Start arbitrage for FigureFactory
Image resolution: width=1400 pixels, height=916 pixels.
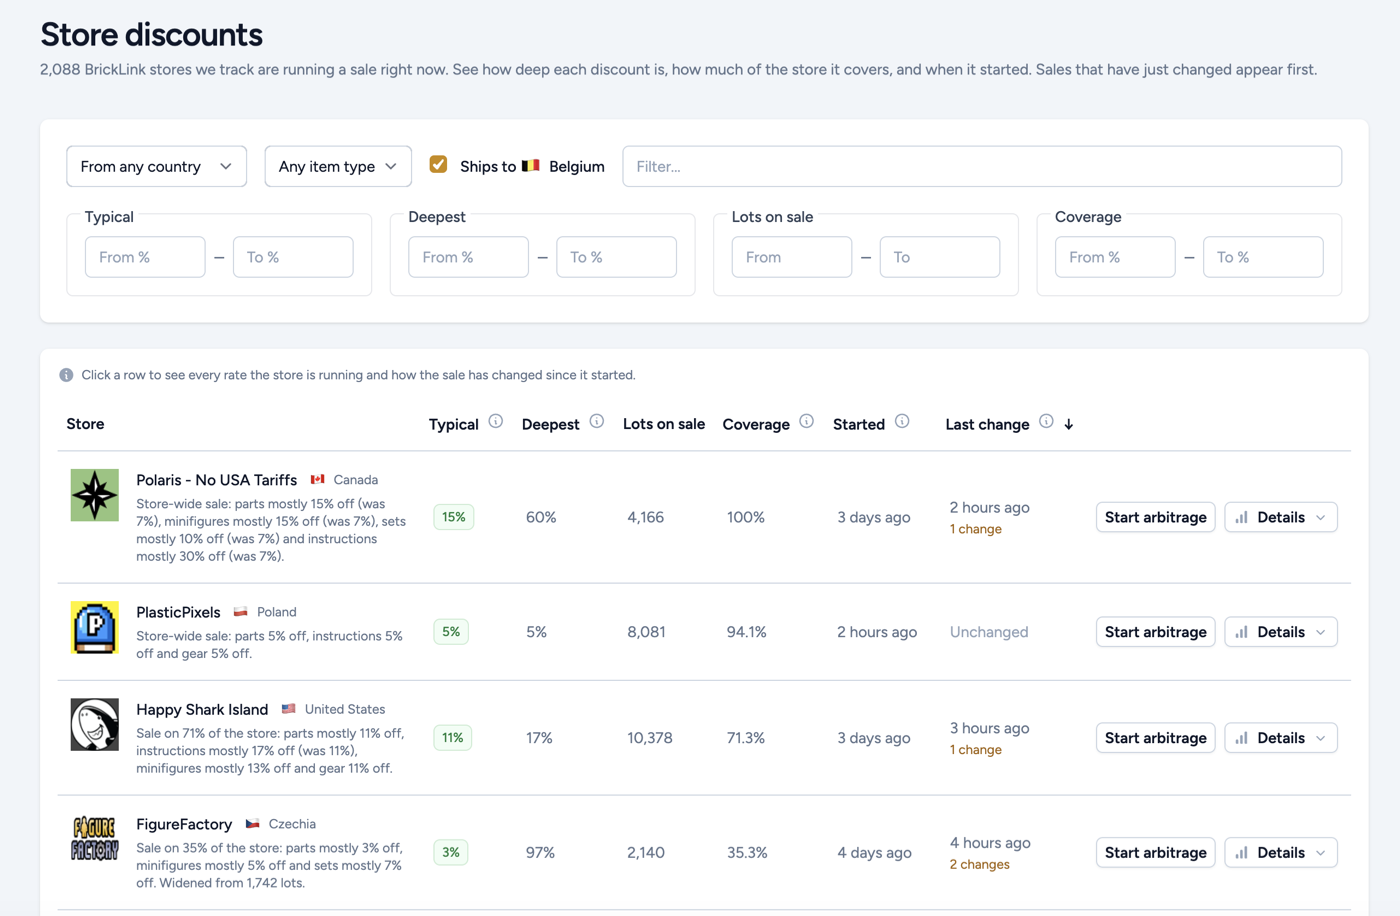[1156, 853]
